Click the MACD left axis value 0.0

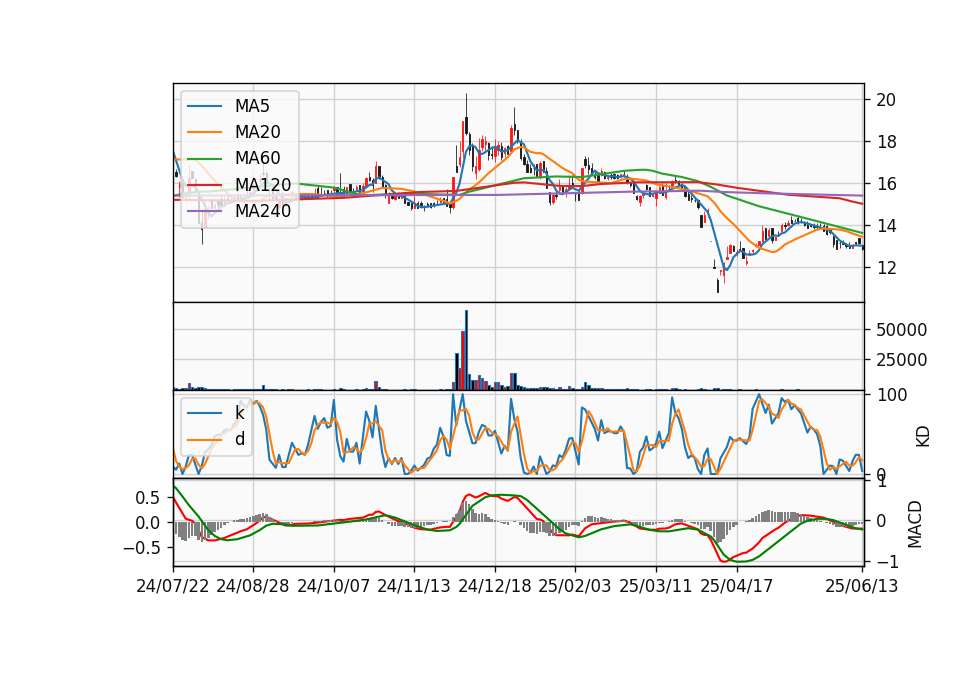point(147,523)
